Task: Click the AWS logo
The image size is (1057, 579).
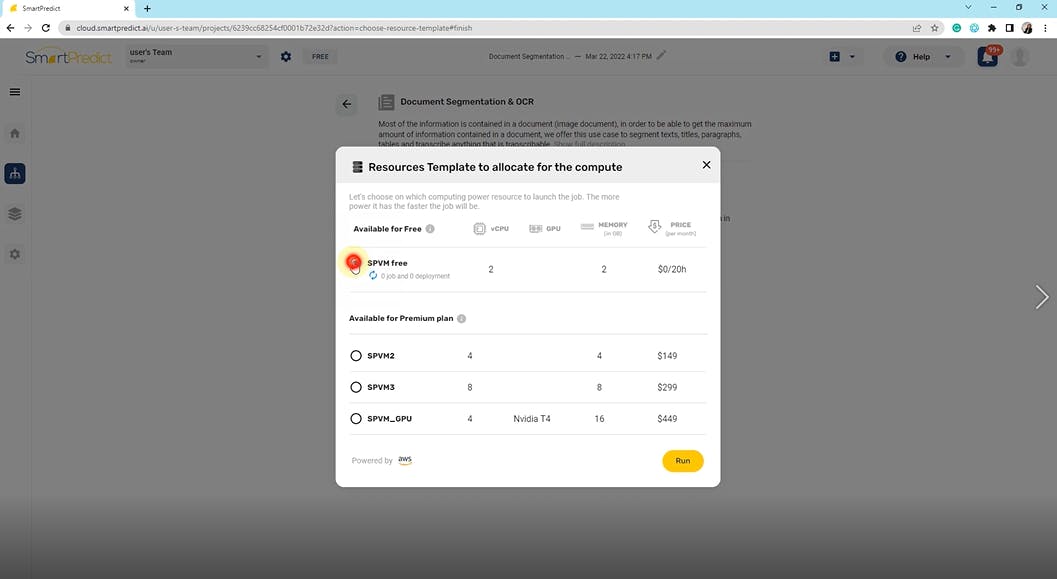Action: (404, 460)
